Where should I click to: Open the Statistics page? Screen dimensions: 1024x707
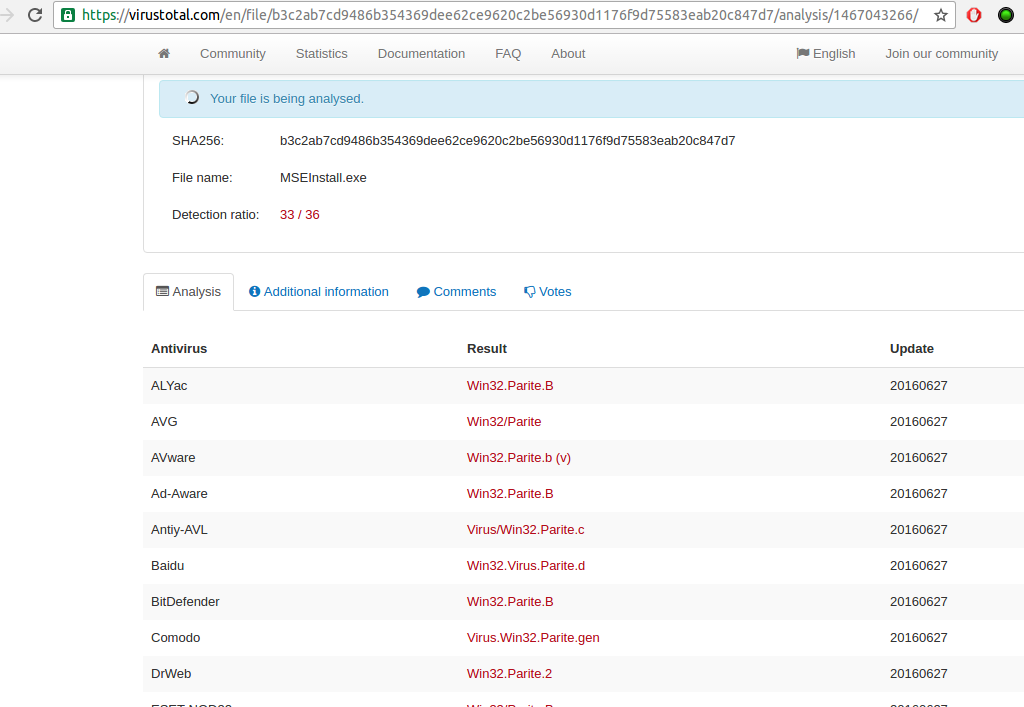[x=321, y=54]
